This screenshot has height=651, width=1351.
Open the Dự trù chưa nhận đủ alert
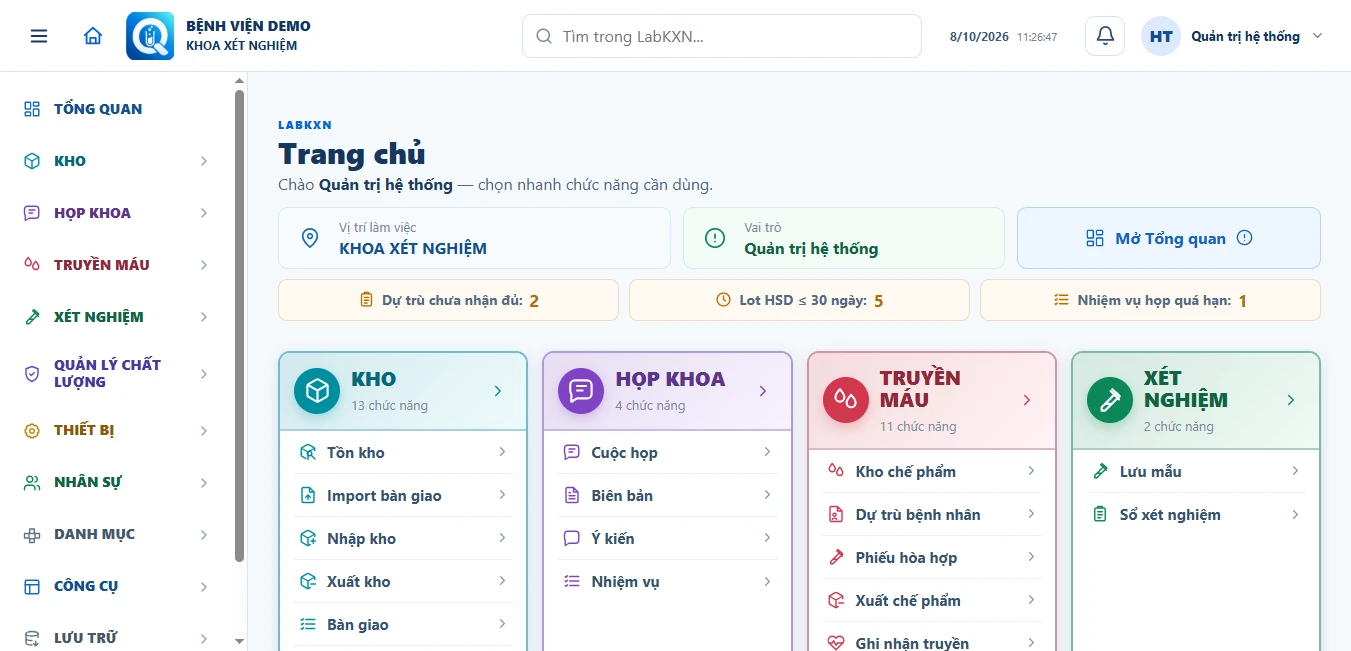tap(449, 300)
